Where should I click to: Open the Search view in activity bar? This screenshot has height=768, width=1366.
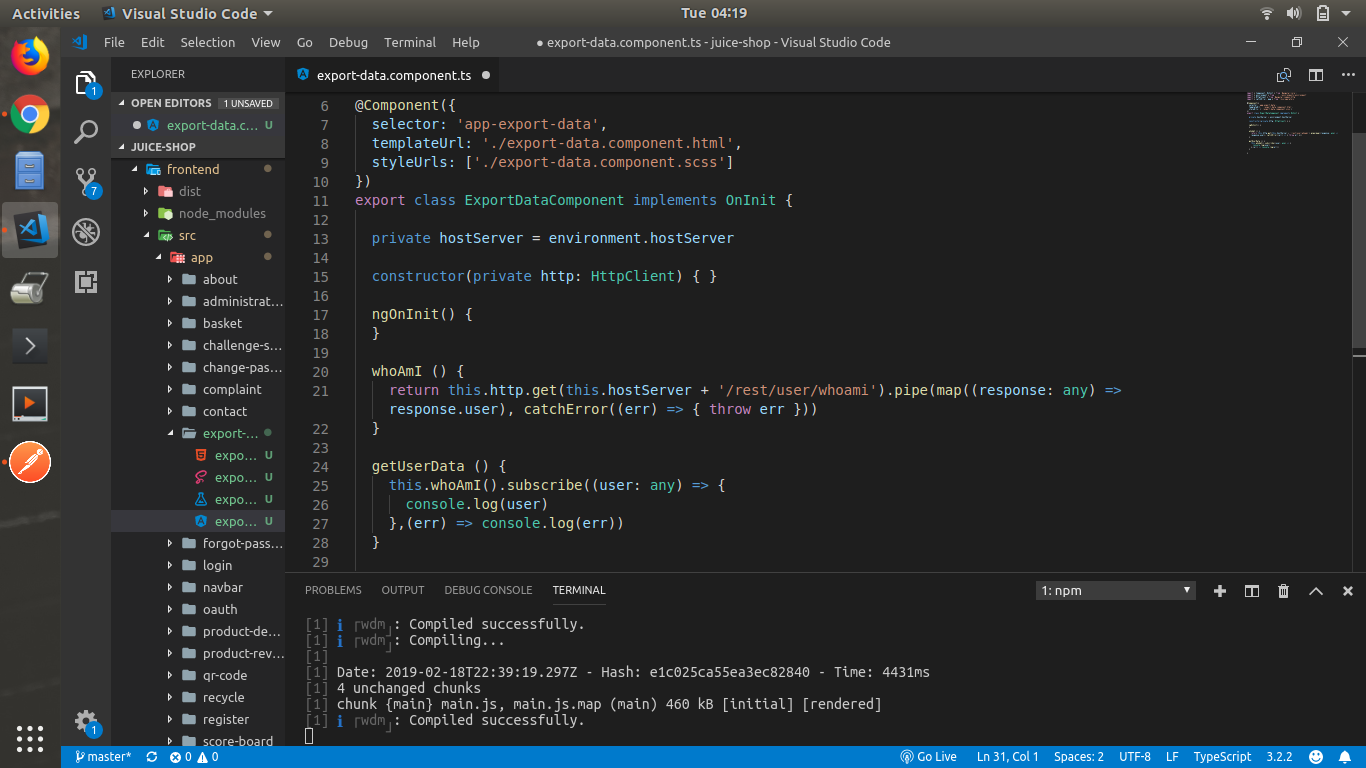pos(86,131)
